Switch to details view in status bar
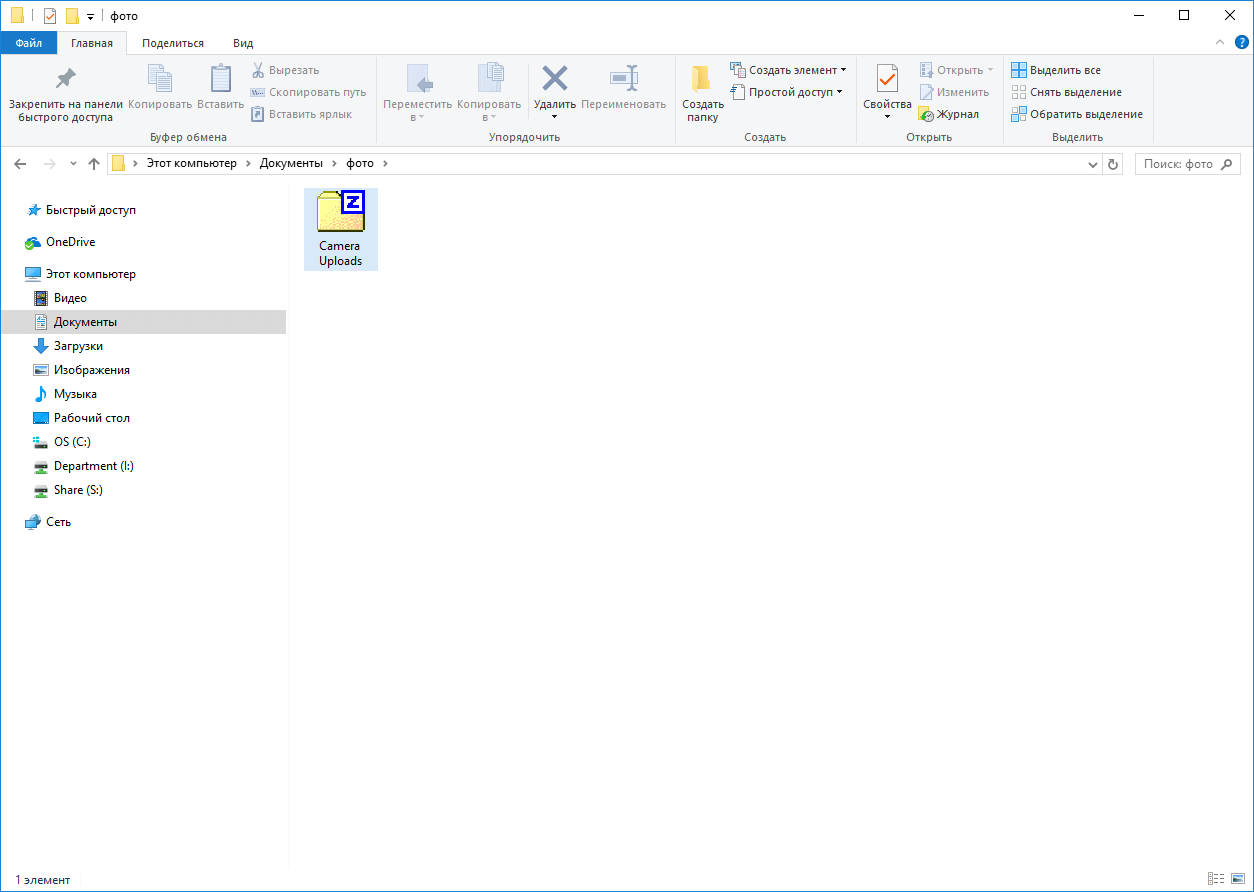 pyautogui.click(x=1216, y=879)
